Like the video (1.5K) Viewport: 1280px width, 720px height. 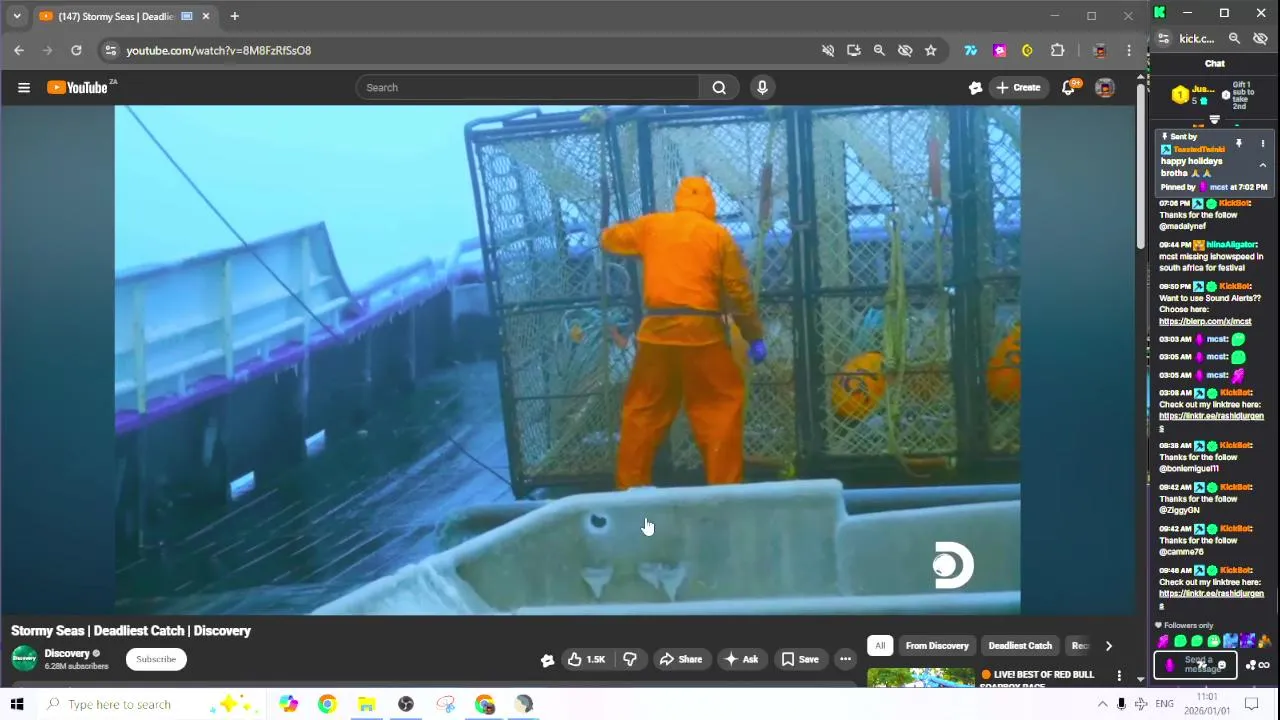click(x=586, y=659)
